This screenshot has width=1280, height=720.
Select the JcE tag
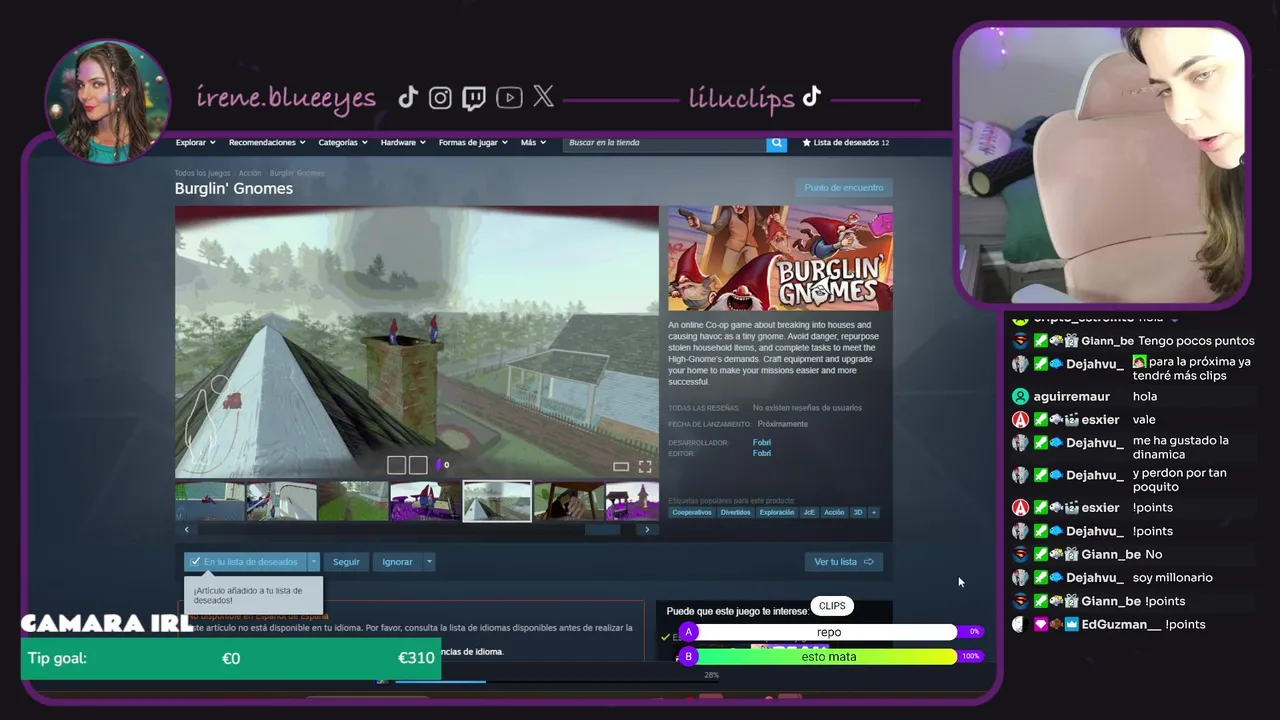809,512
